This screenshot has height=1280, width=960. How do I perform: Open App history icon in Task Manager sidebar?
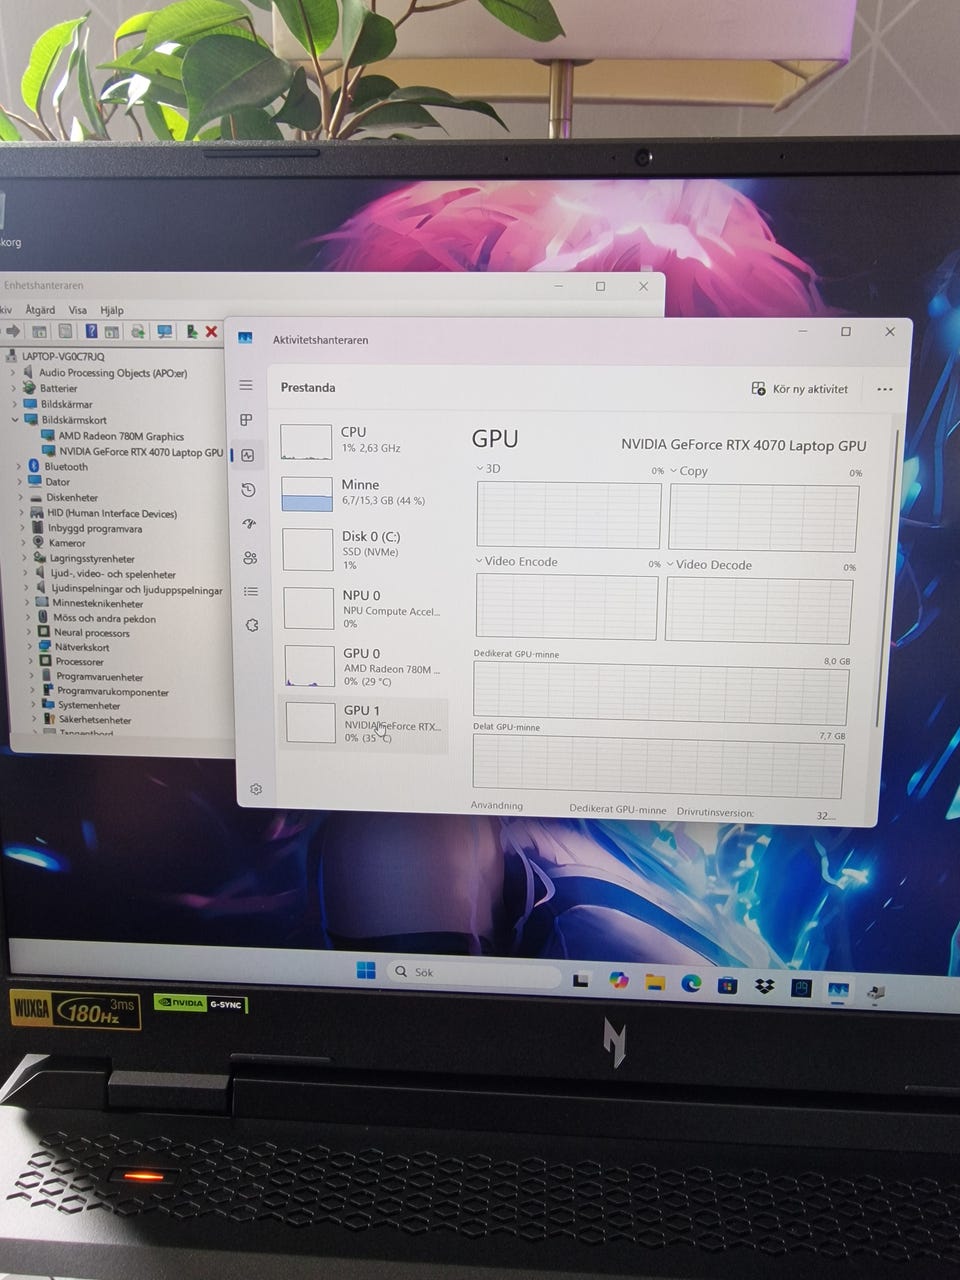pos(249,490)
